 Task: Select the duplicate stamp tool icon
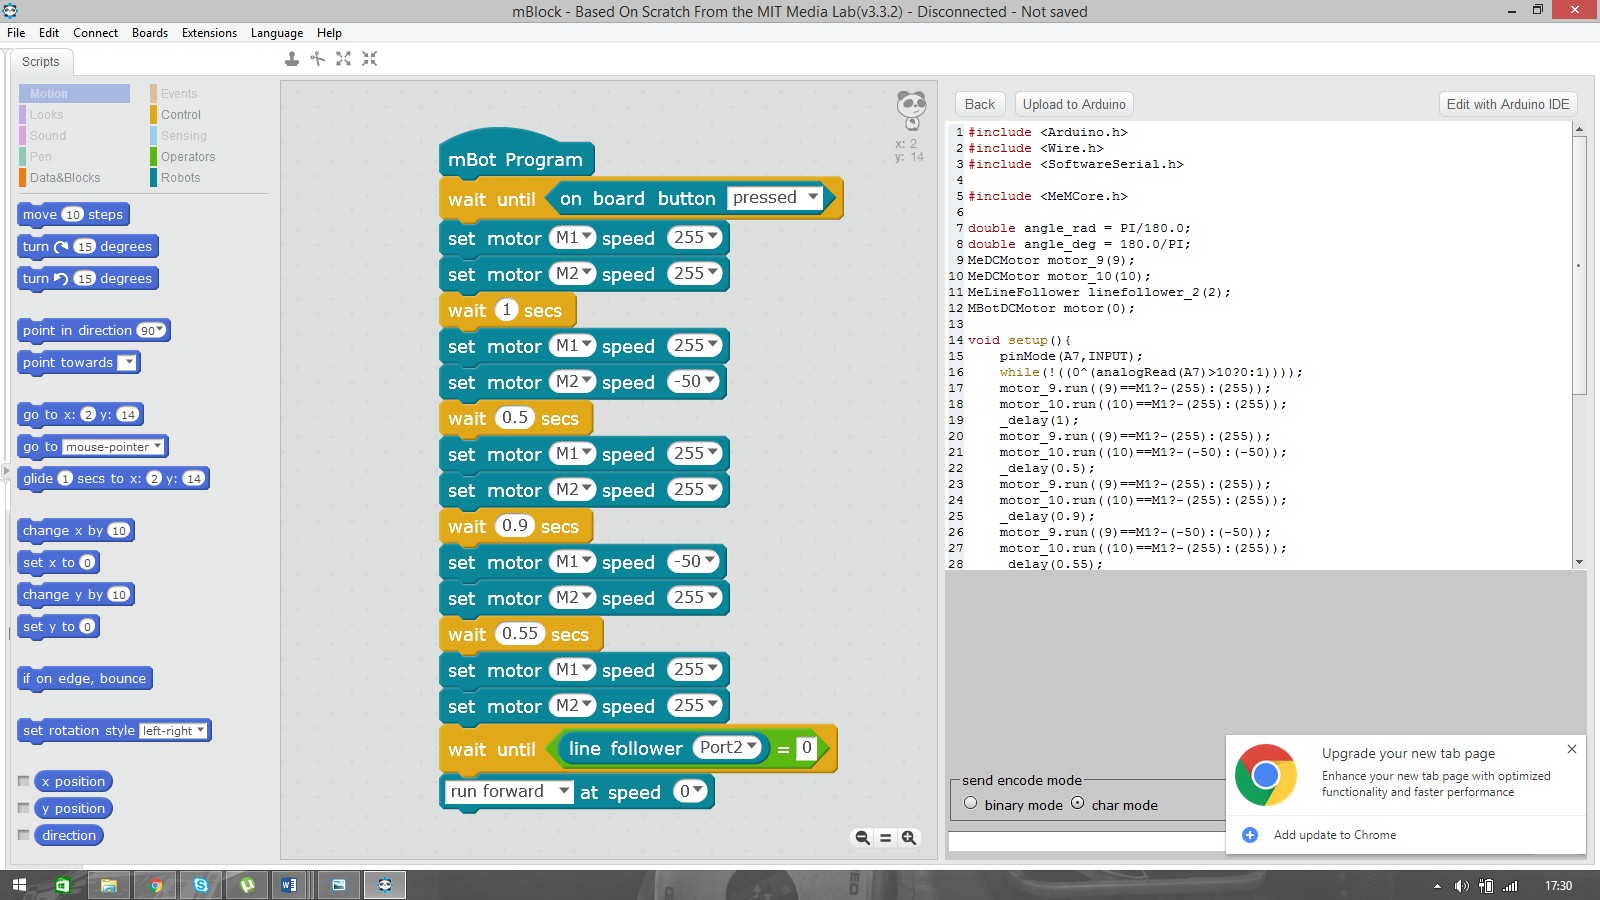coord(291,59)
